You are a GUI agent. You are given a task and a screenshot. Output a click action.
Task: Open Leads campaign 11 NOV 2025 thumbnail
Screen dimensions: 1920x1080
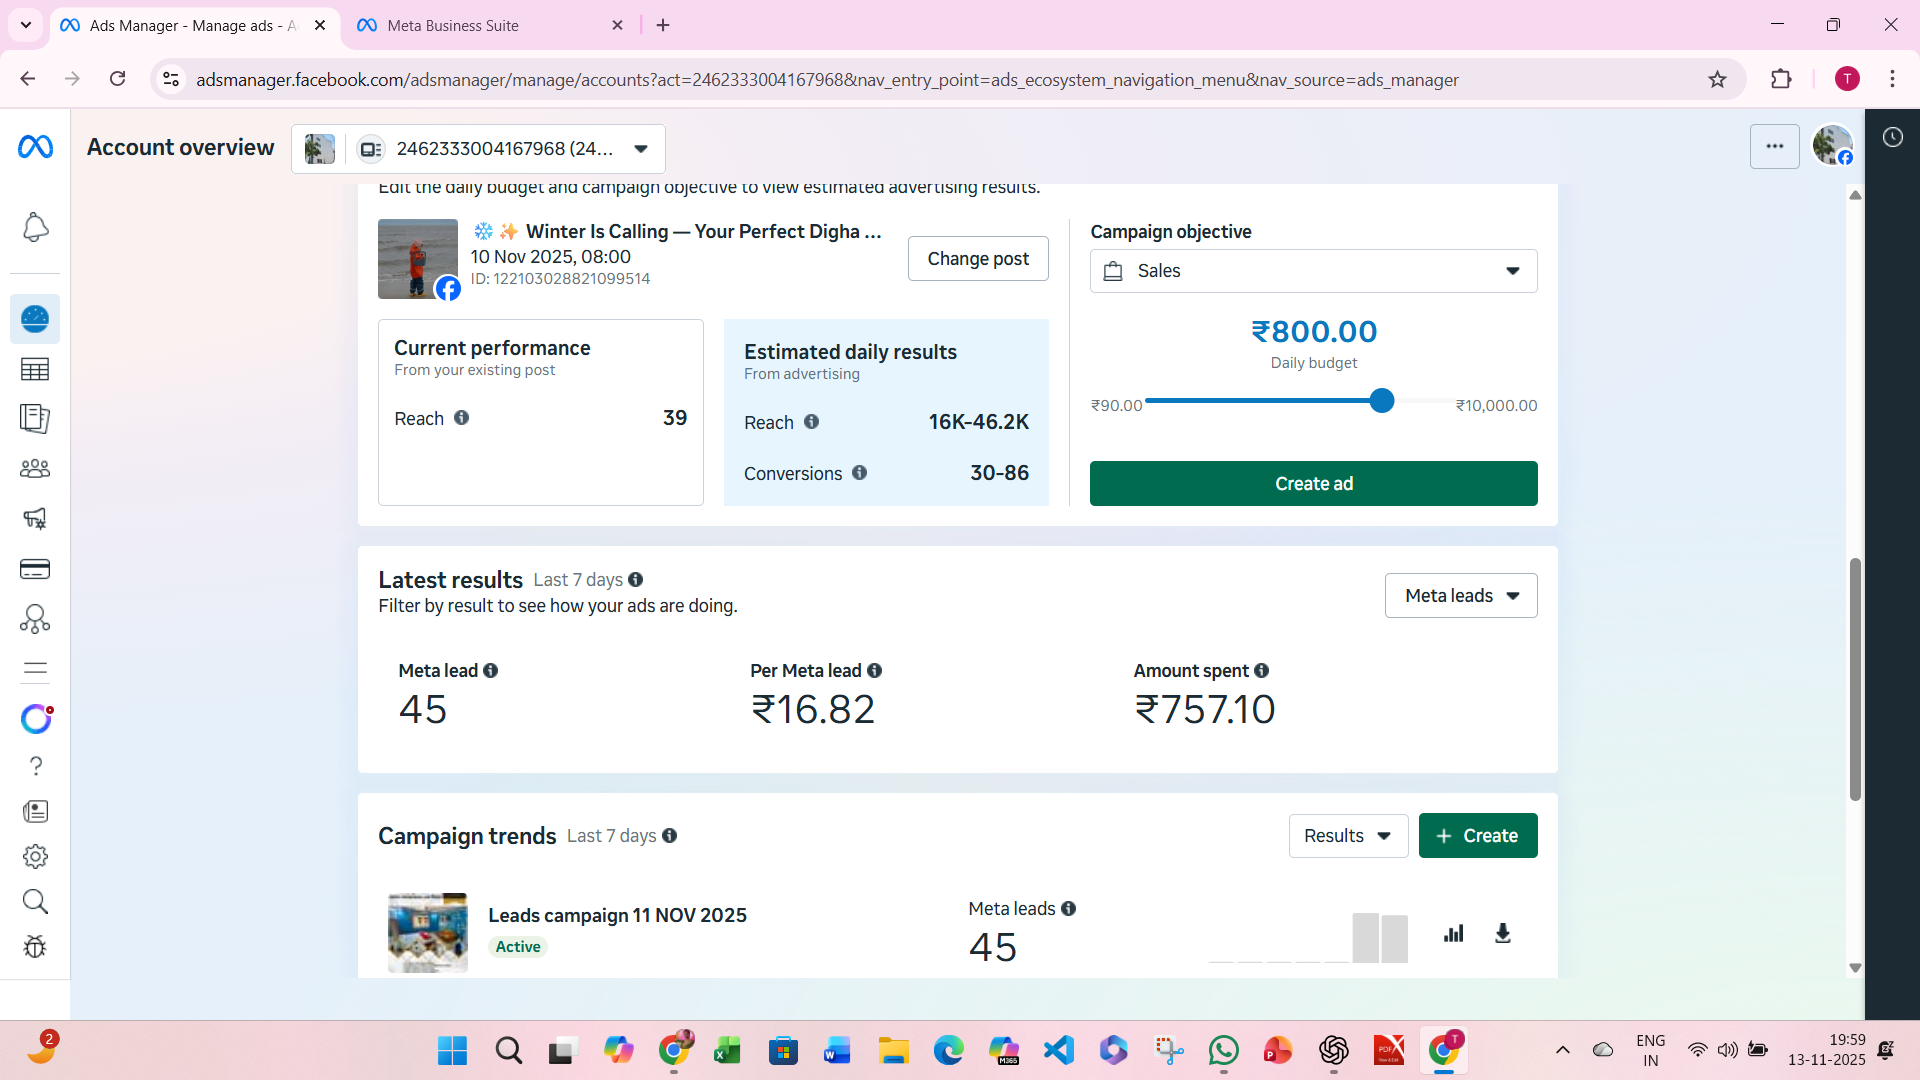point(428,933)
